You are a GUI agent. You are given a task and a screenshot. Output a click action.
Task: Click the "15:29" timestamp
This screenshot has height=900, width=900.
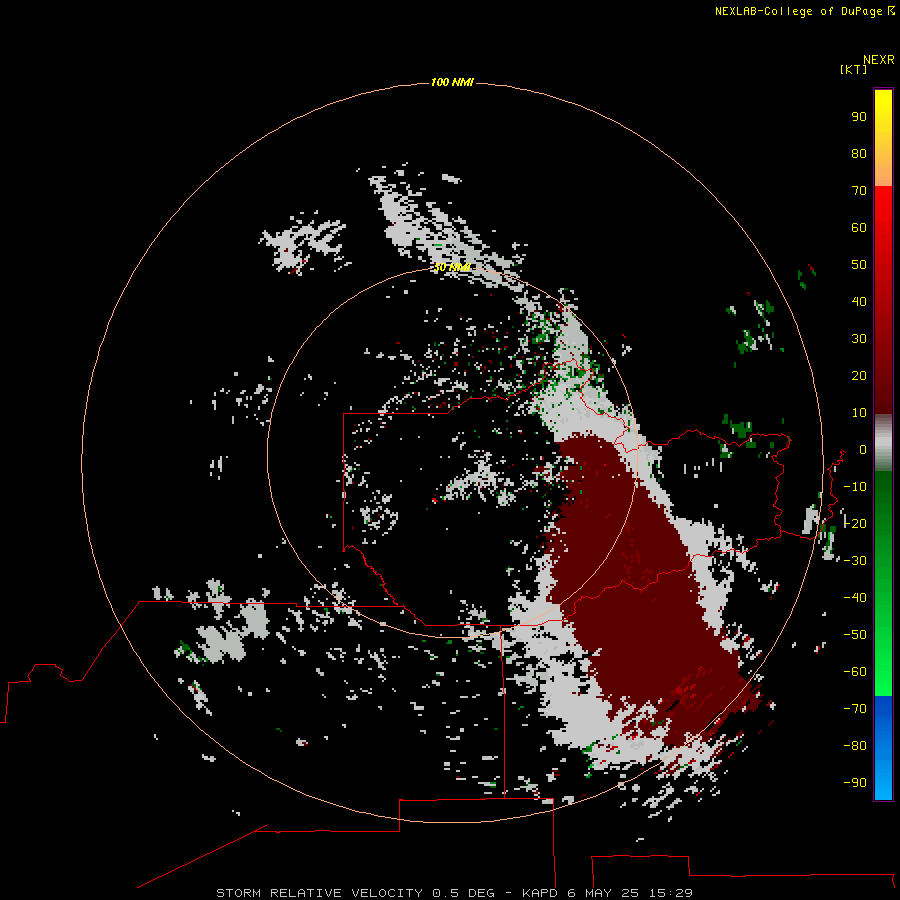pos(670,893)
